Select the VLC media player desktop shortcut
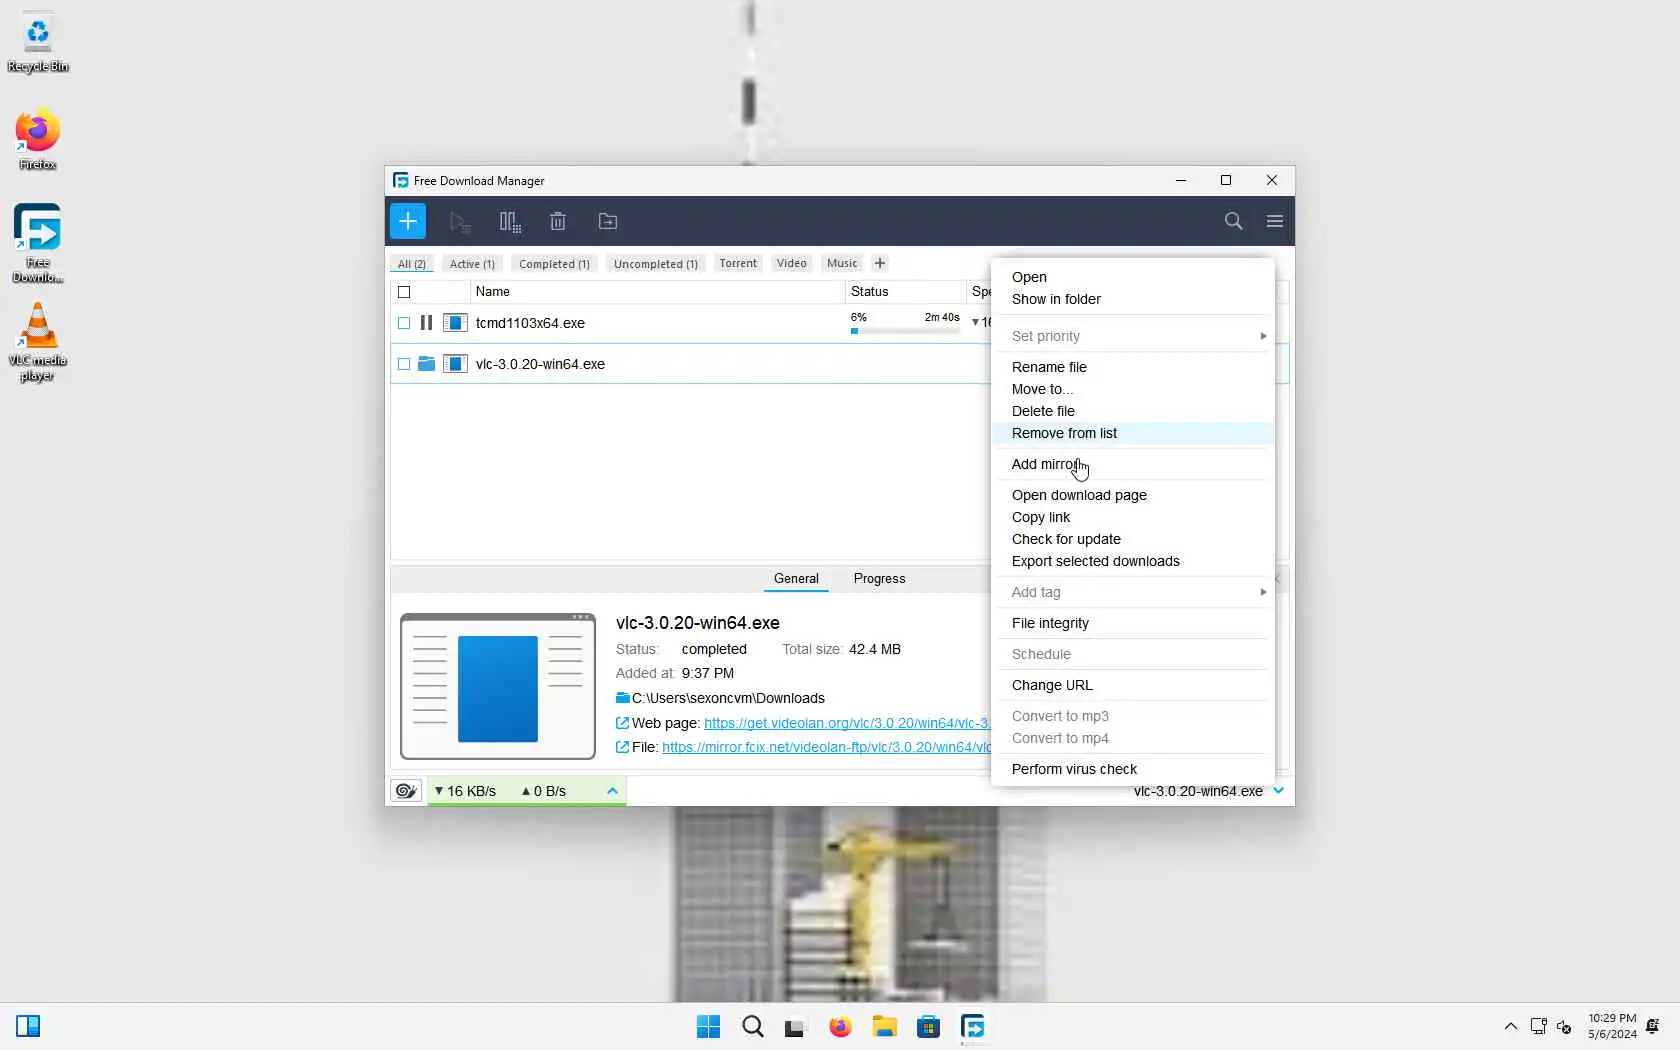The height and width of the screenshot is (1050, 1680). [38, 342]
